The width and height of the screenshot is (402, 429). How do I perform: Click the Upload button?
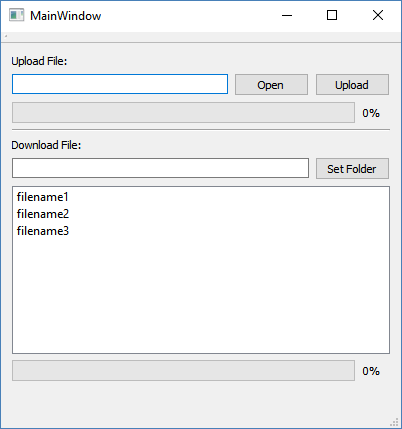(x=352, y=85)
